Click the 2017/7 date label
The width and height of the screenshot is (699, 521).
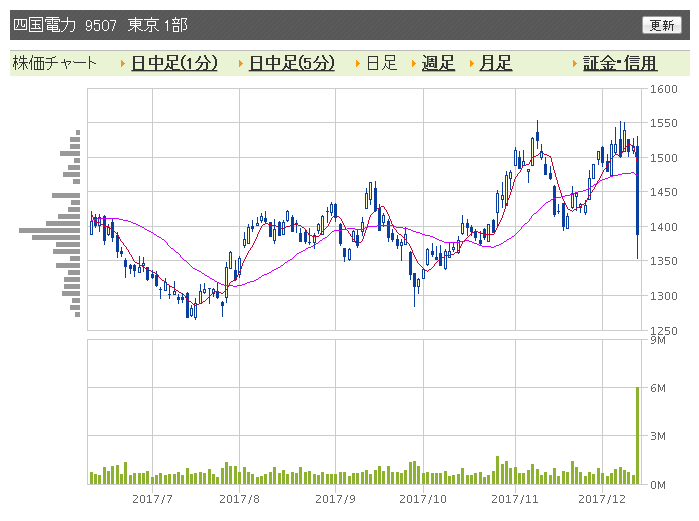152,499
